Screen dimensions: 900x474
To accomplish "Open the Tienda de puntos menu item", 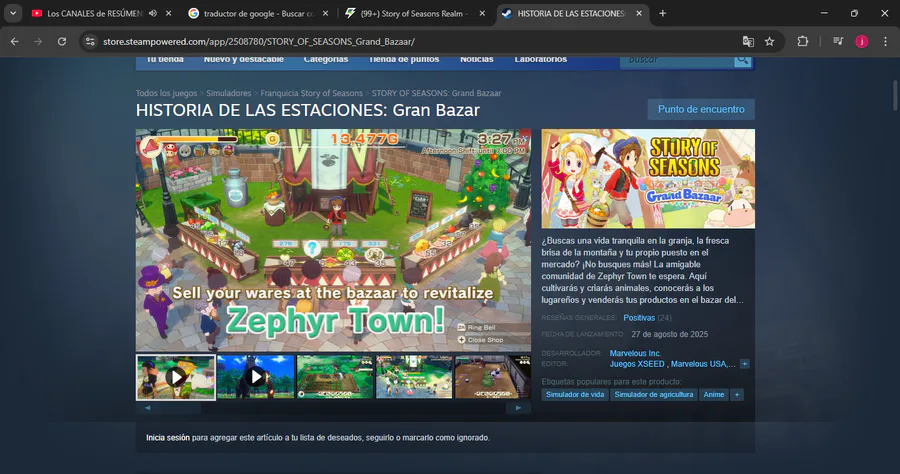I will [404, 60].
